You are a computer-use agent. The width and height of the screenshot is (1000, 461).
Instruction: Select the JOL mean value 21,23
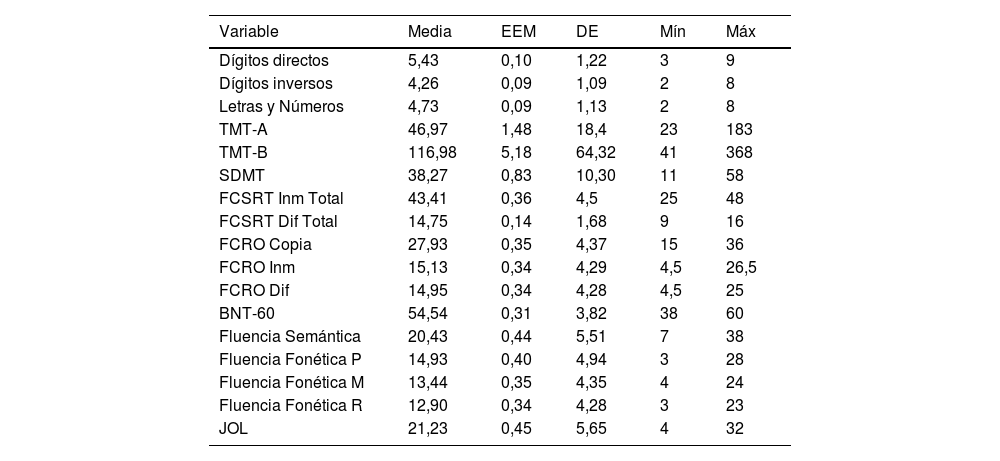point(428,428)
